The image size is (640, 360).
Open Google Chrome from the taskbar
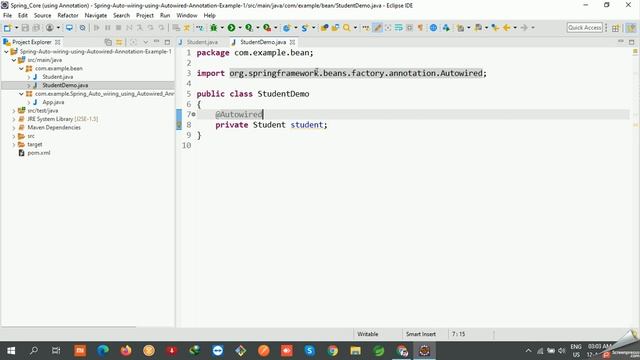(333, 351)
